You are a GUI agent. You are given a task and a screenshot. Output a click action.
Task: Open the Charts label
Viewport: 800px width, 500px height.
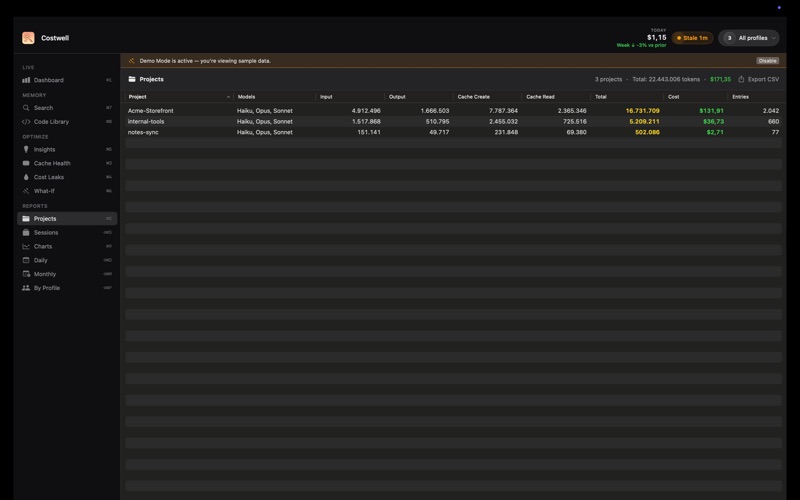43,246
